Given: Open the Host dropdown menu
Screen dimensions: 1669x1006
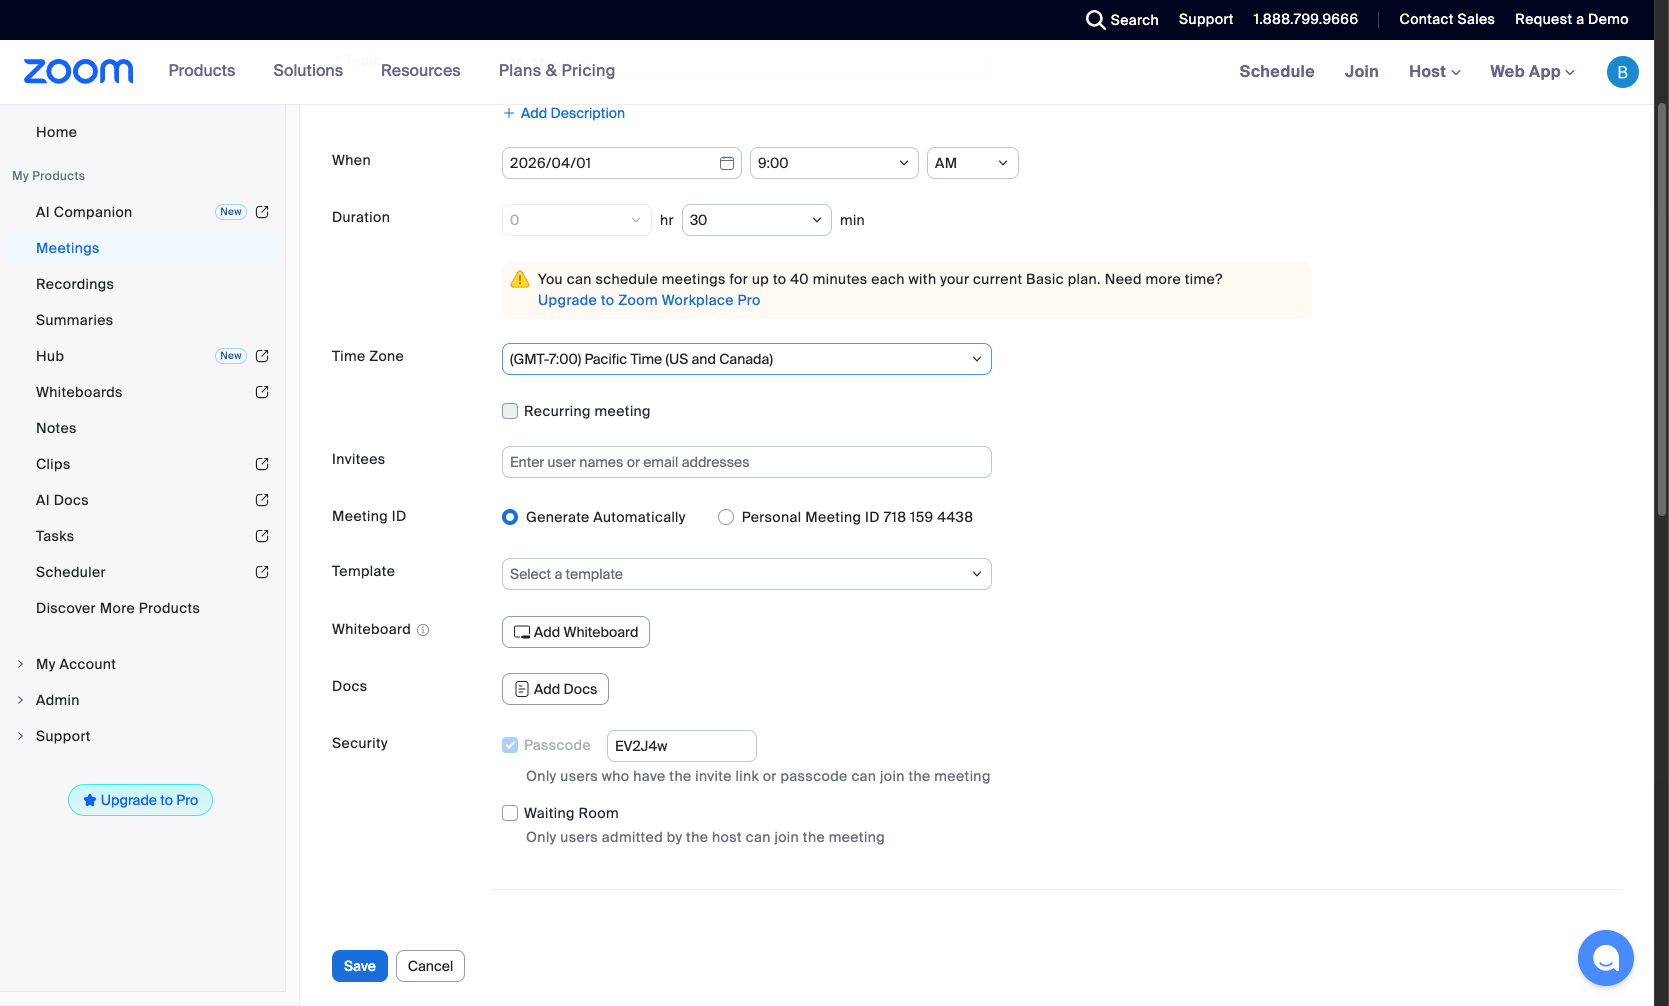Looking at the screenshot, I should [1435, 72].
